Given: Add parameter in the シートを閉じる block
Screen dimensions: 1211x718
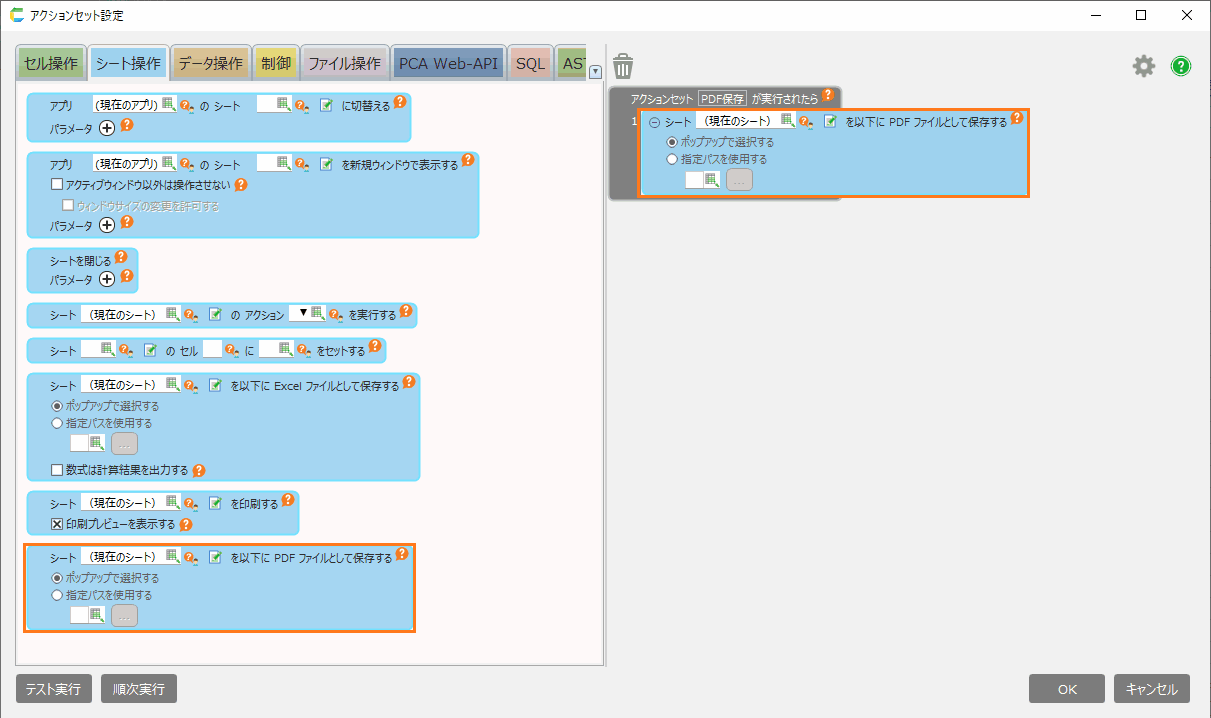Looking at the screenshot, I should pyautogui.click(x=107, y=279).
